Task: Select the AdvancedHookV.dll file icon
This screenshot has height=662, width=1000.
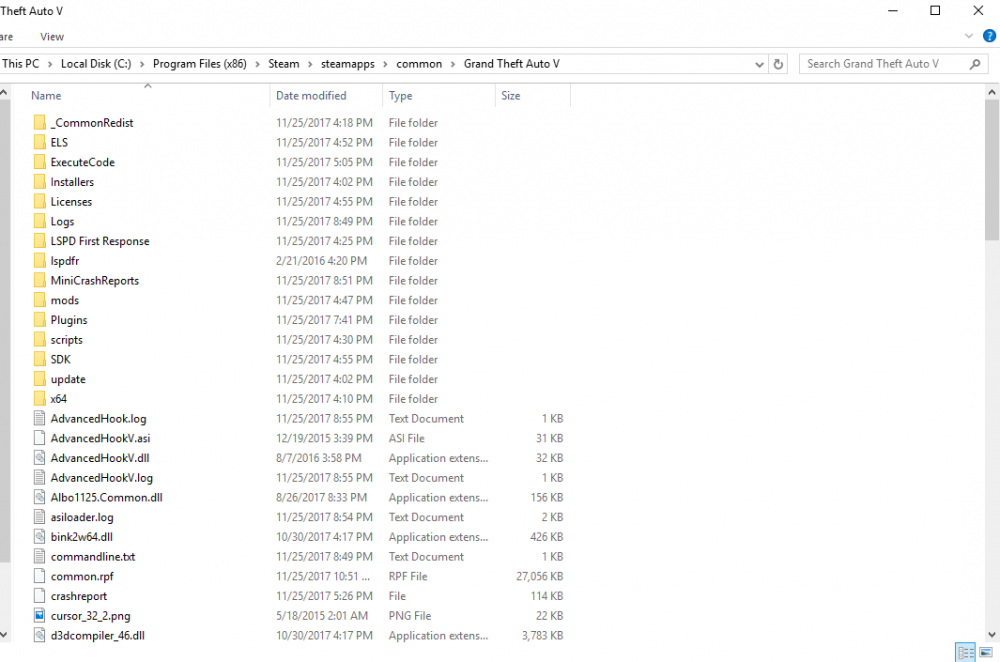Action: click(40, 458)
